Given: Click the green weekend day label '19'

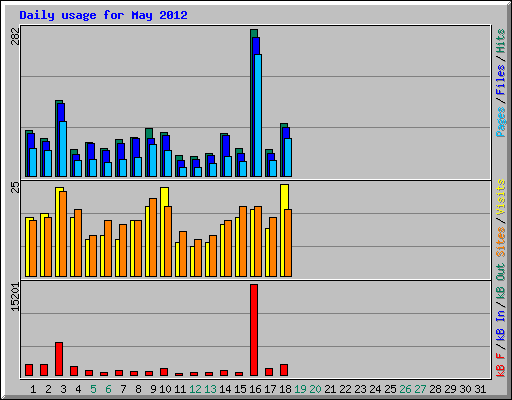Looking at the screenshot, I should tap(300, 389).
